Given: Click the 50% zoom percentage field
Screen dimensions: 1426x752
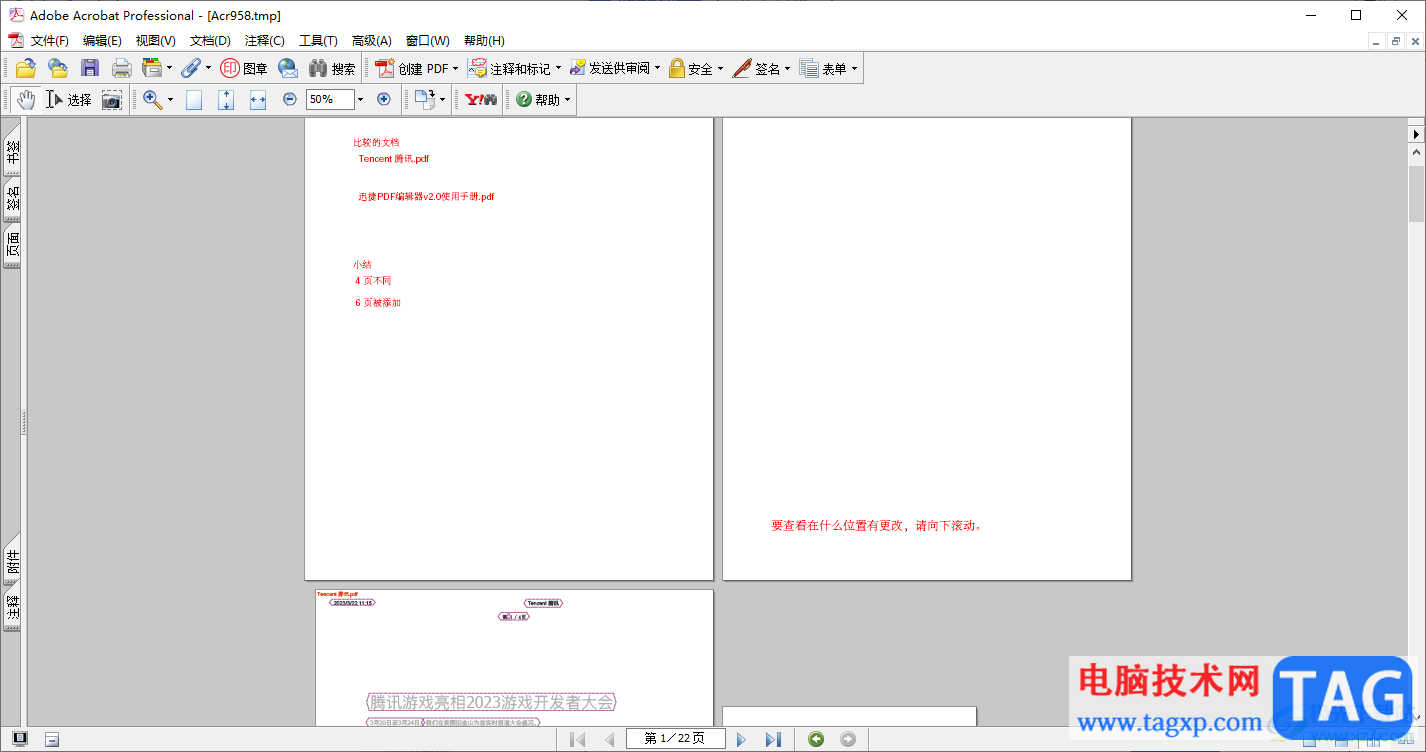Looking at the screenshot, I should coord(330,99).
